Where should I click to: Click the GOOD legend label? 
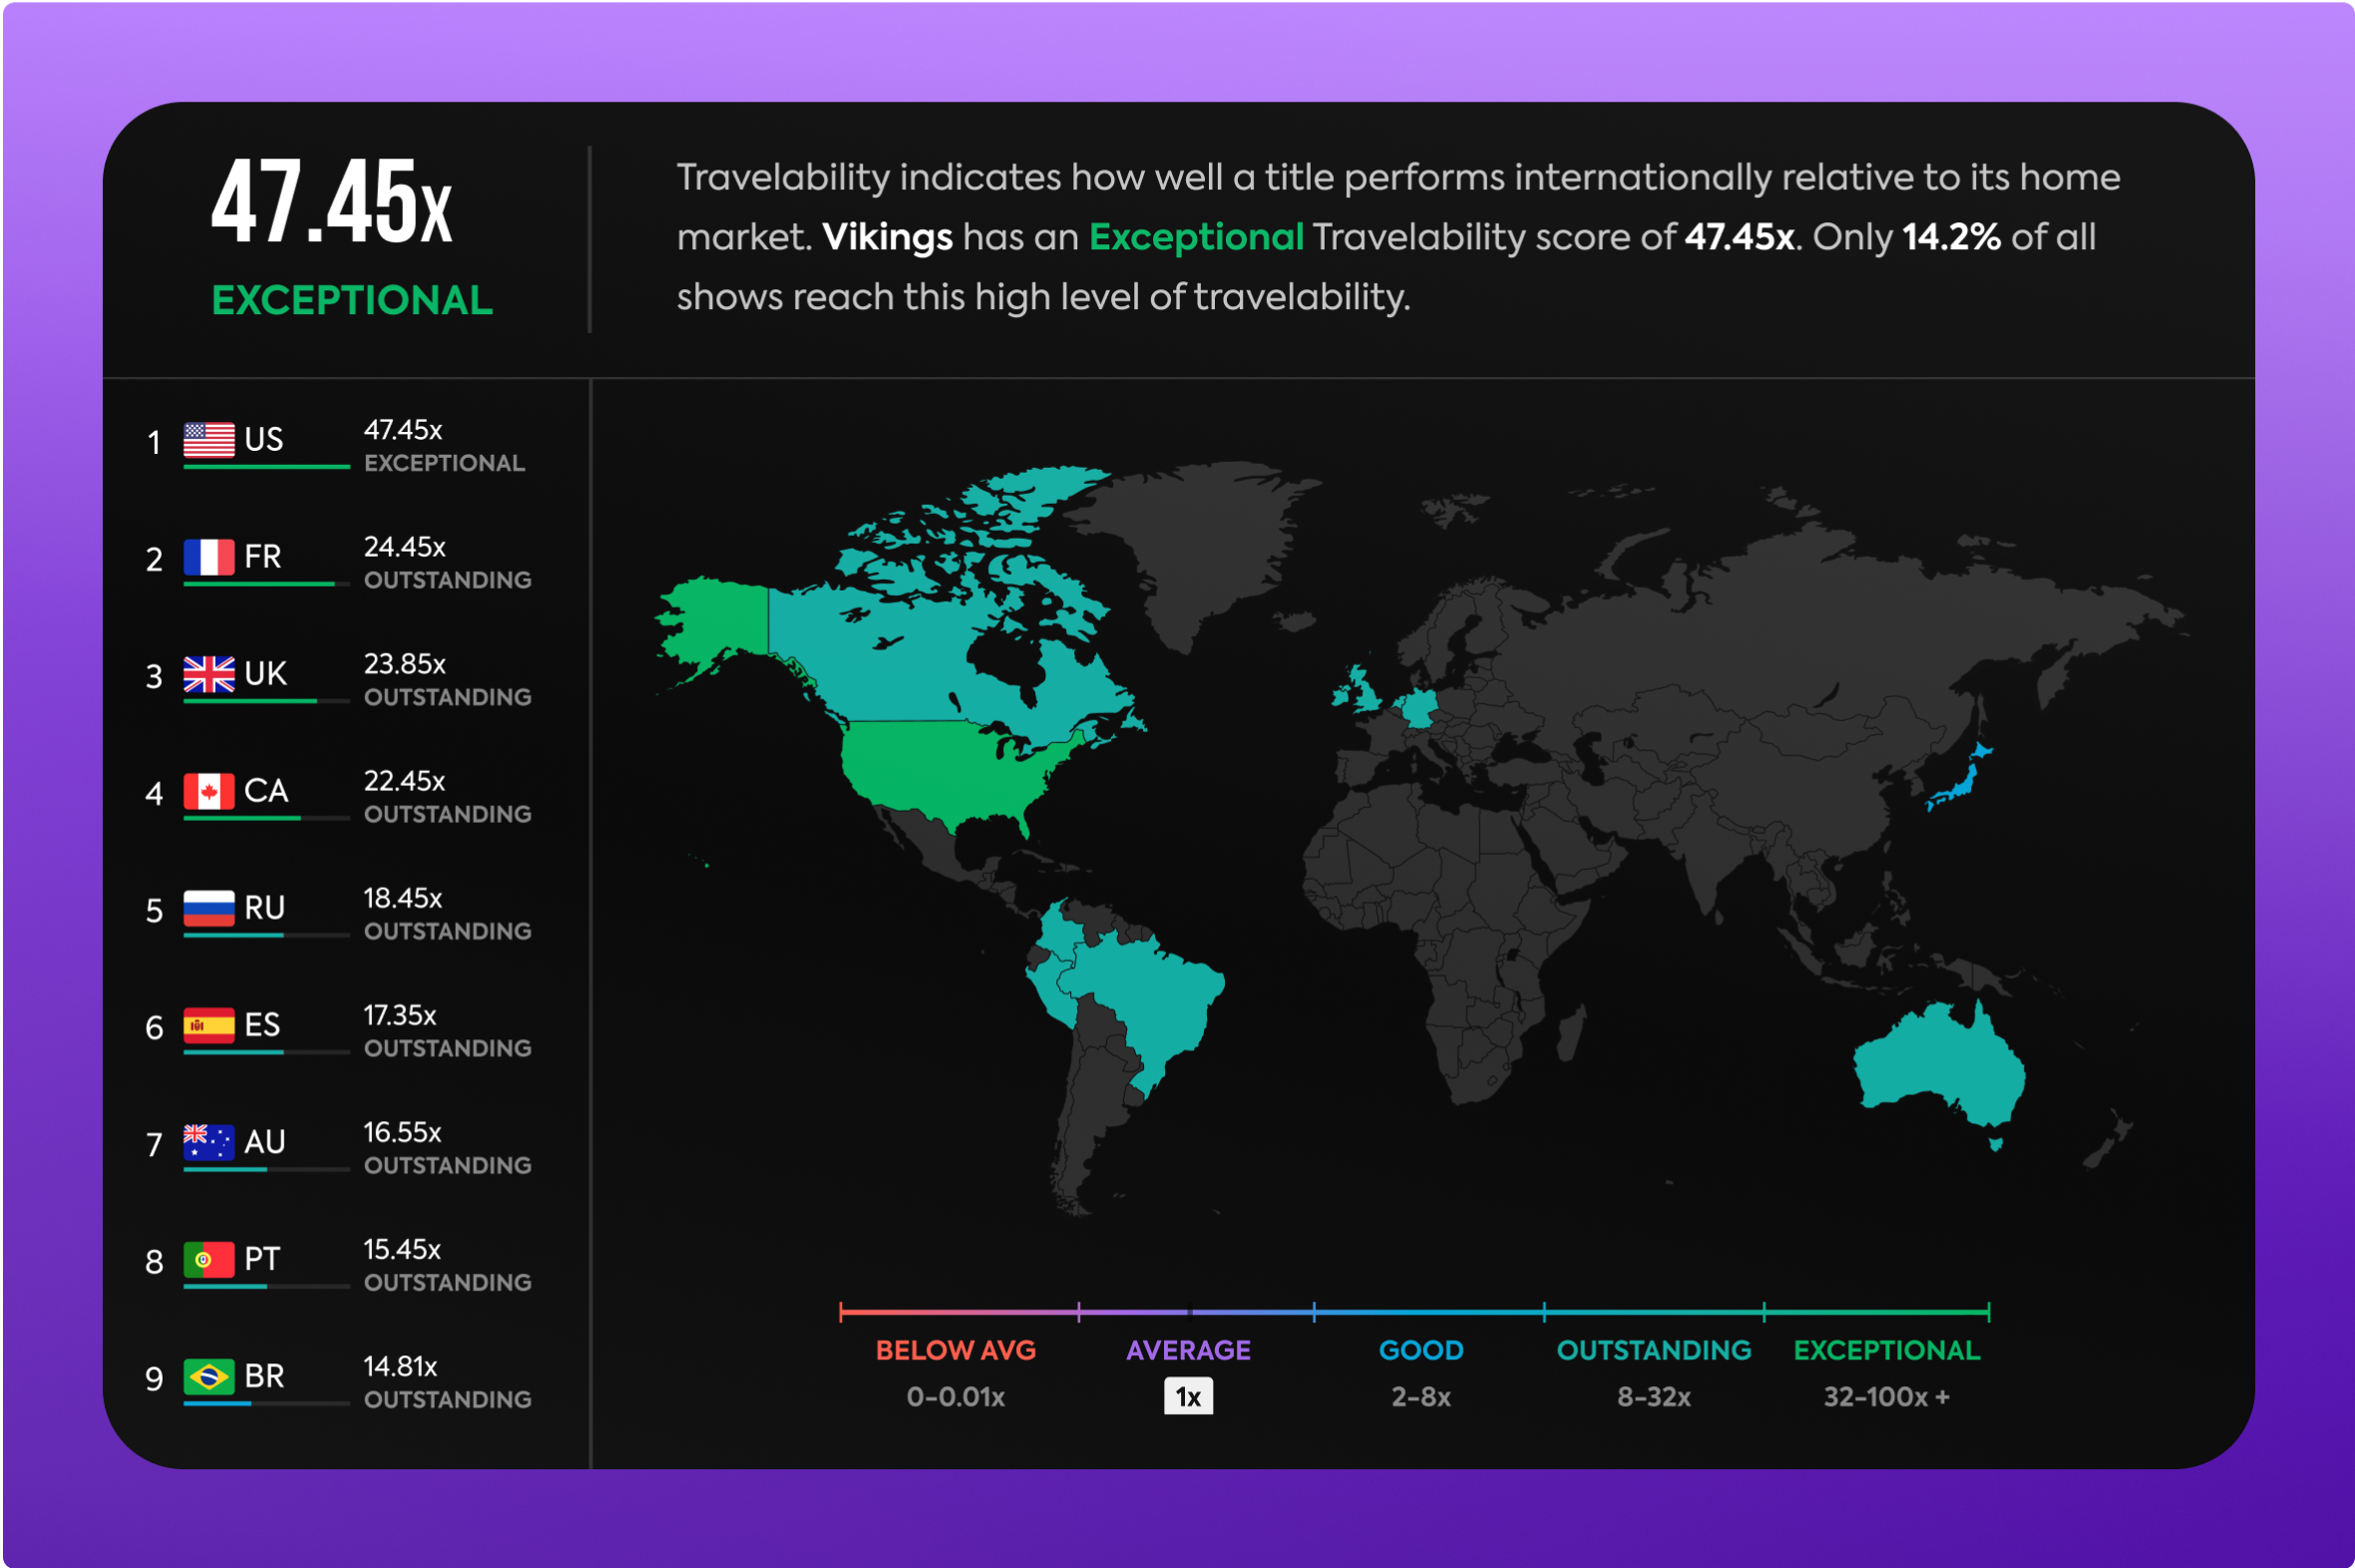(1421, 1350)
